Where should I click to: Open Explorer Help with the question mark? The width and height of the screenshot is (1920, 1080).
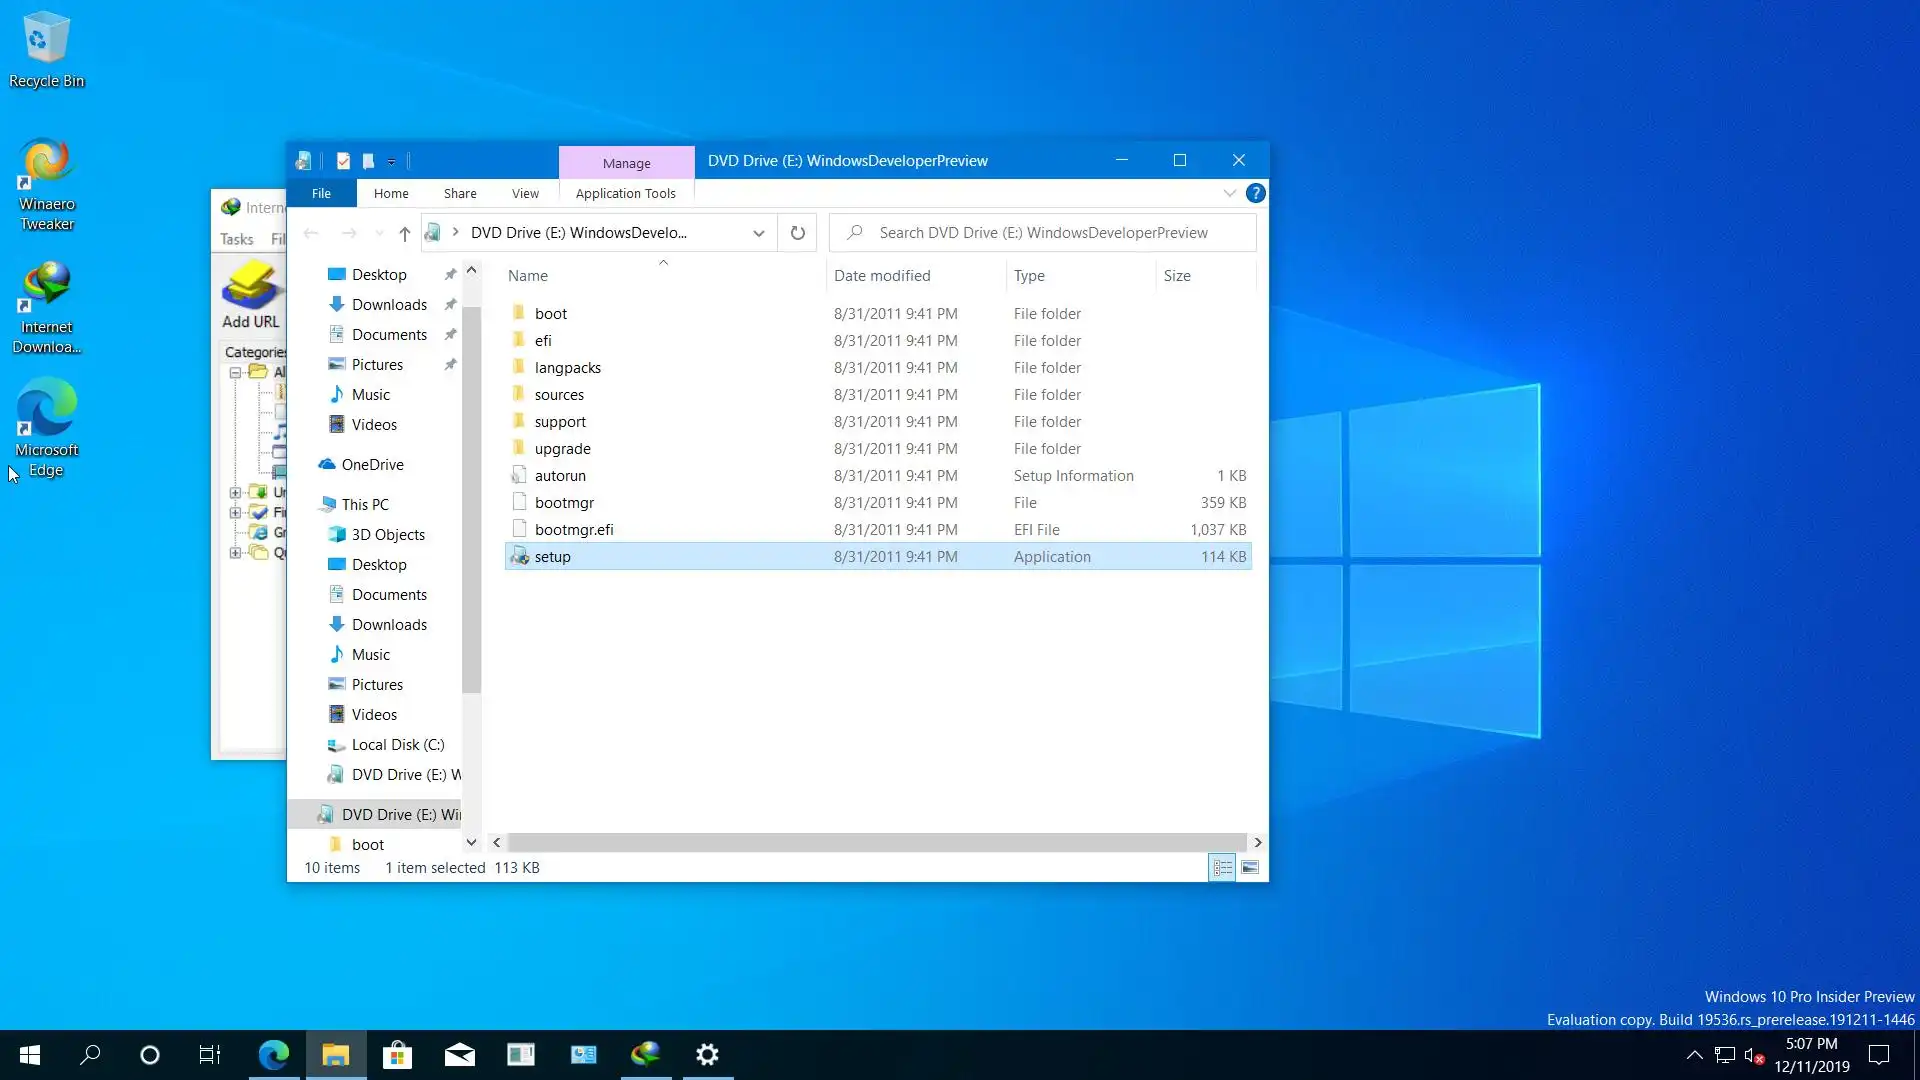[x=1256, y=193]
